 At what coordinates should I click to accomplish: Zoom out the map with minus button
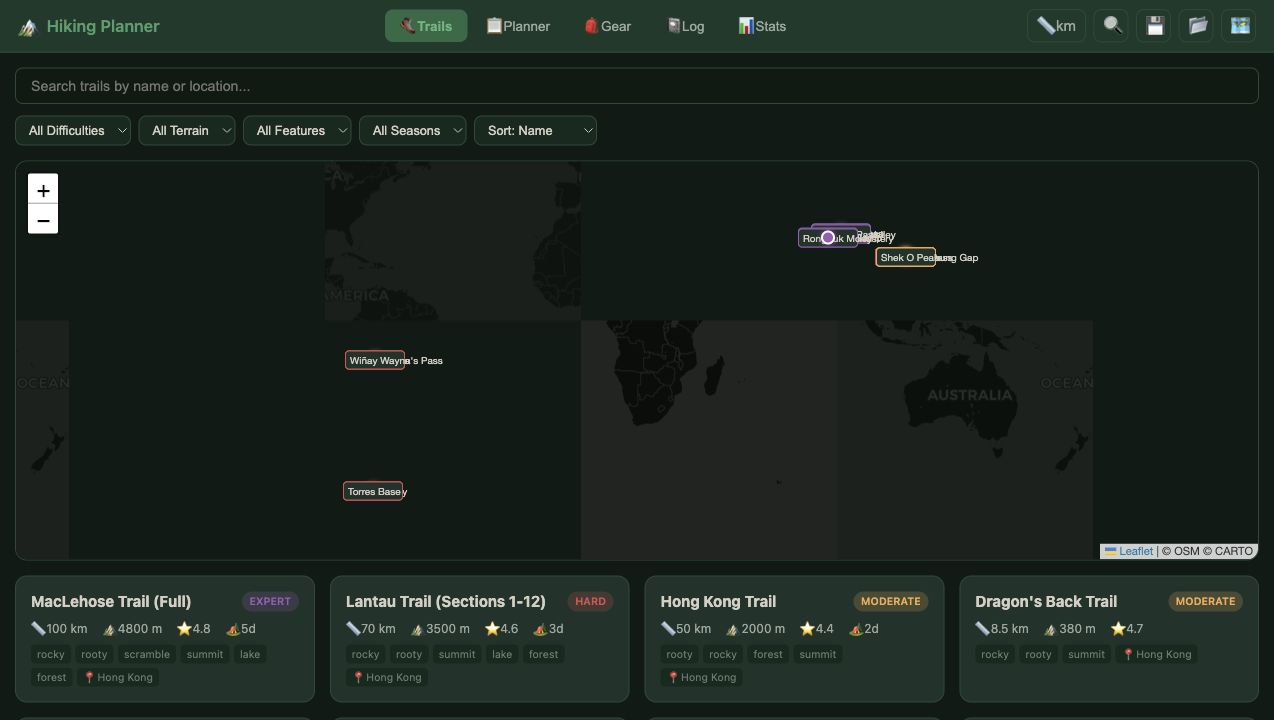click(x=43, y=220)
